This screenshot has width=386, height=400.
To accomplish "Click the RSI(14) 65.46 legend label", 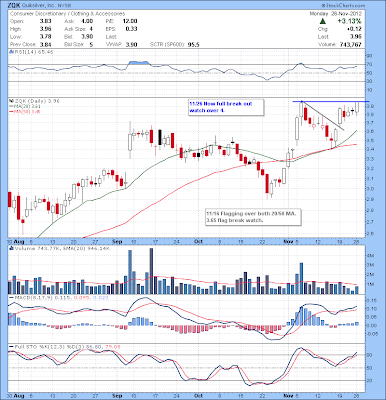I will coord(33,52).
